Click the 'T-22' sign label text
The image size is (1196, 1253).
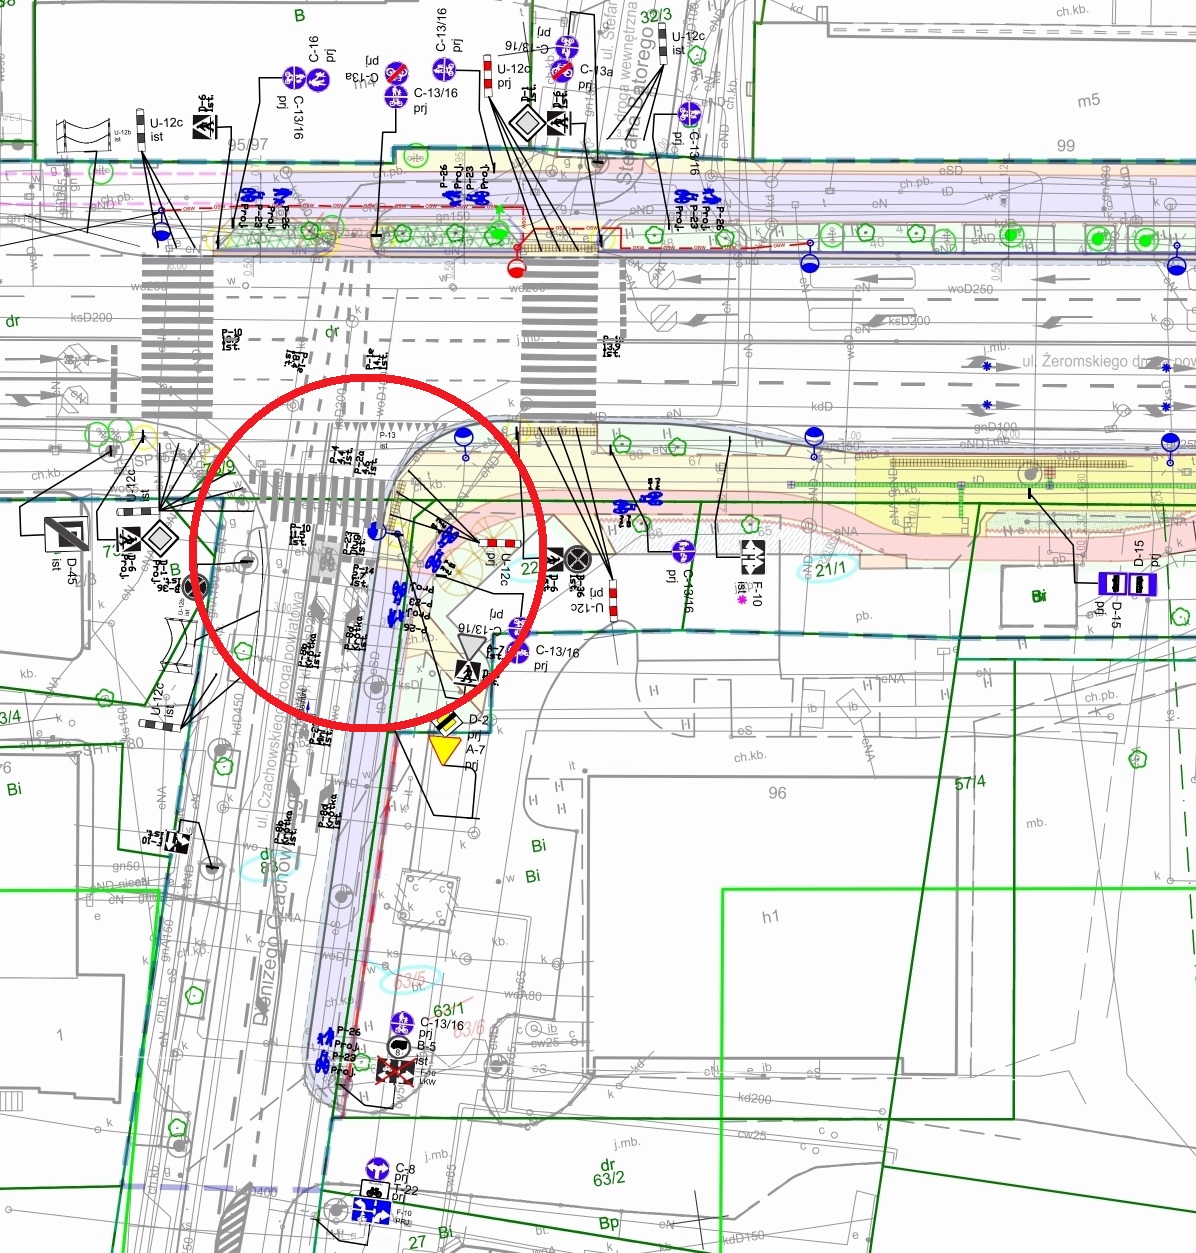(x=406, y=1190)
